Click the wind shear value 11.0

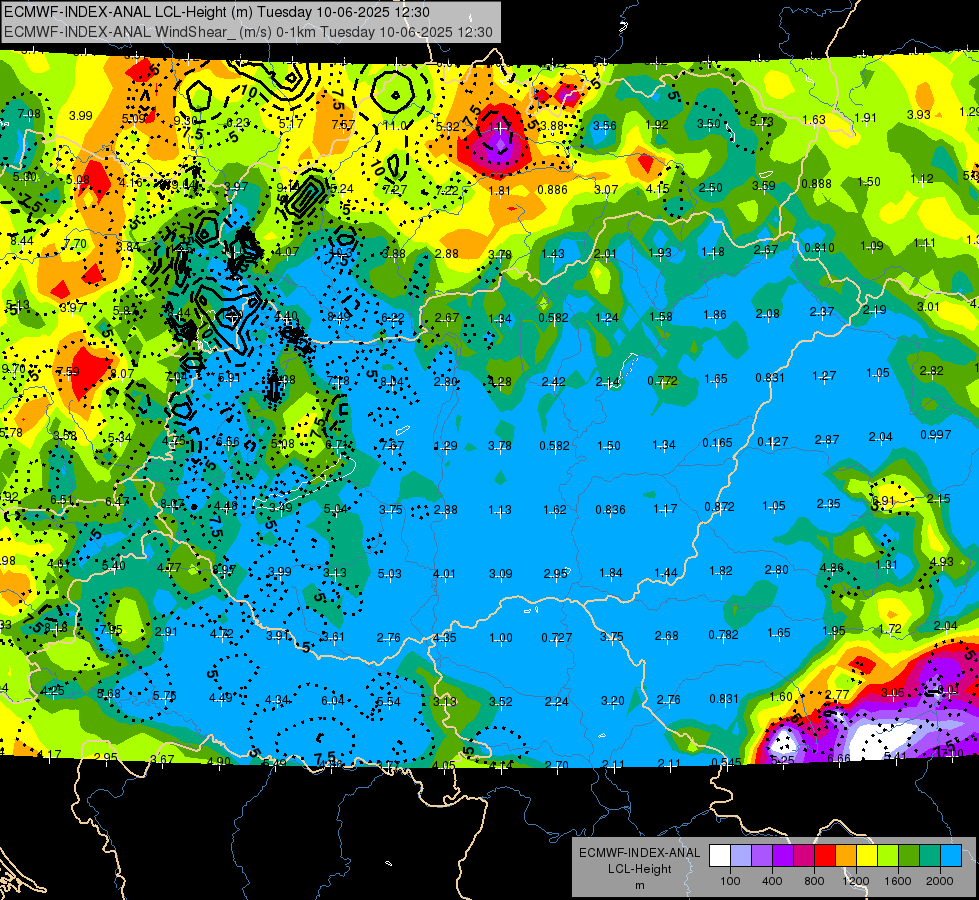click(x=395, y=126)
